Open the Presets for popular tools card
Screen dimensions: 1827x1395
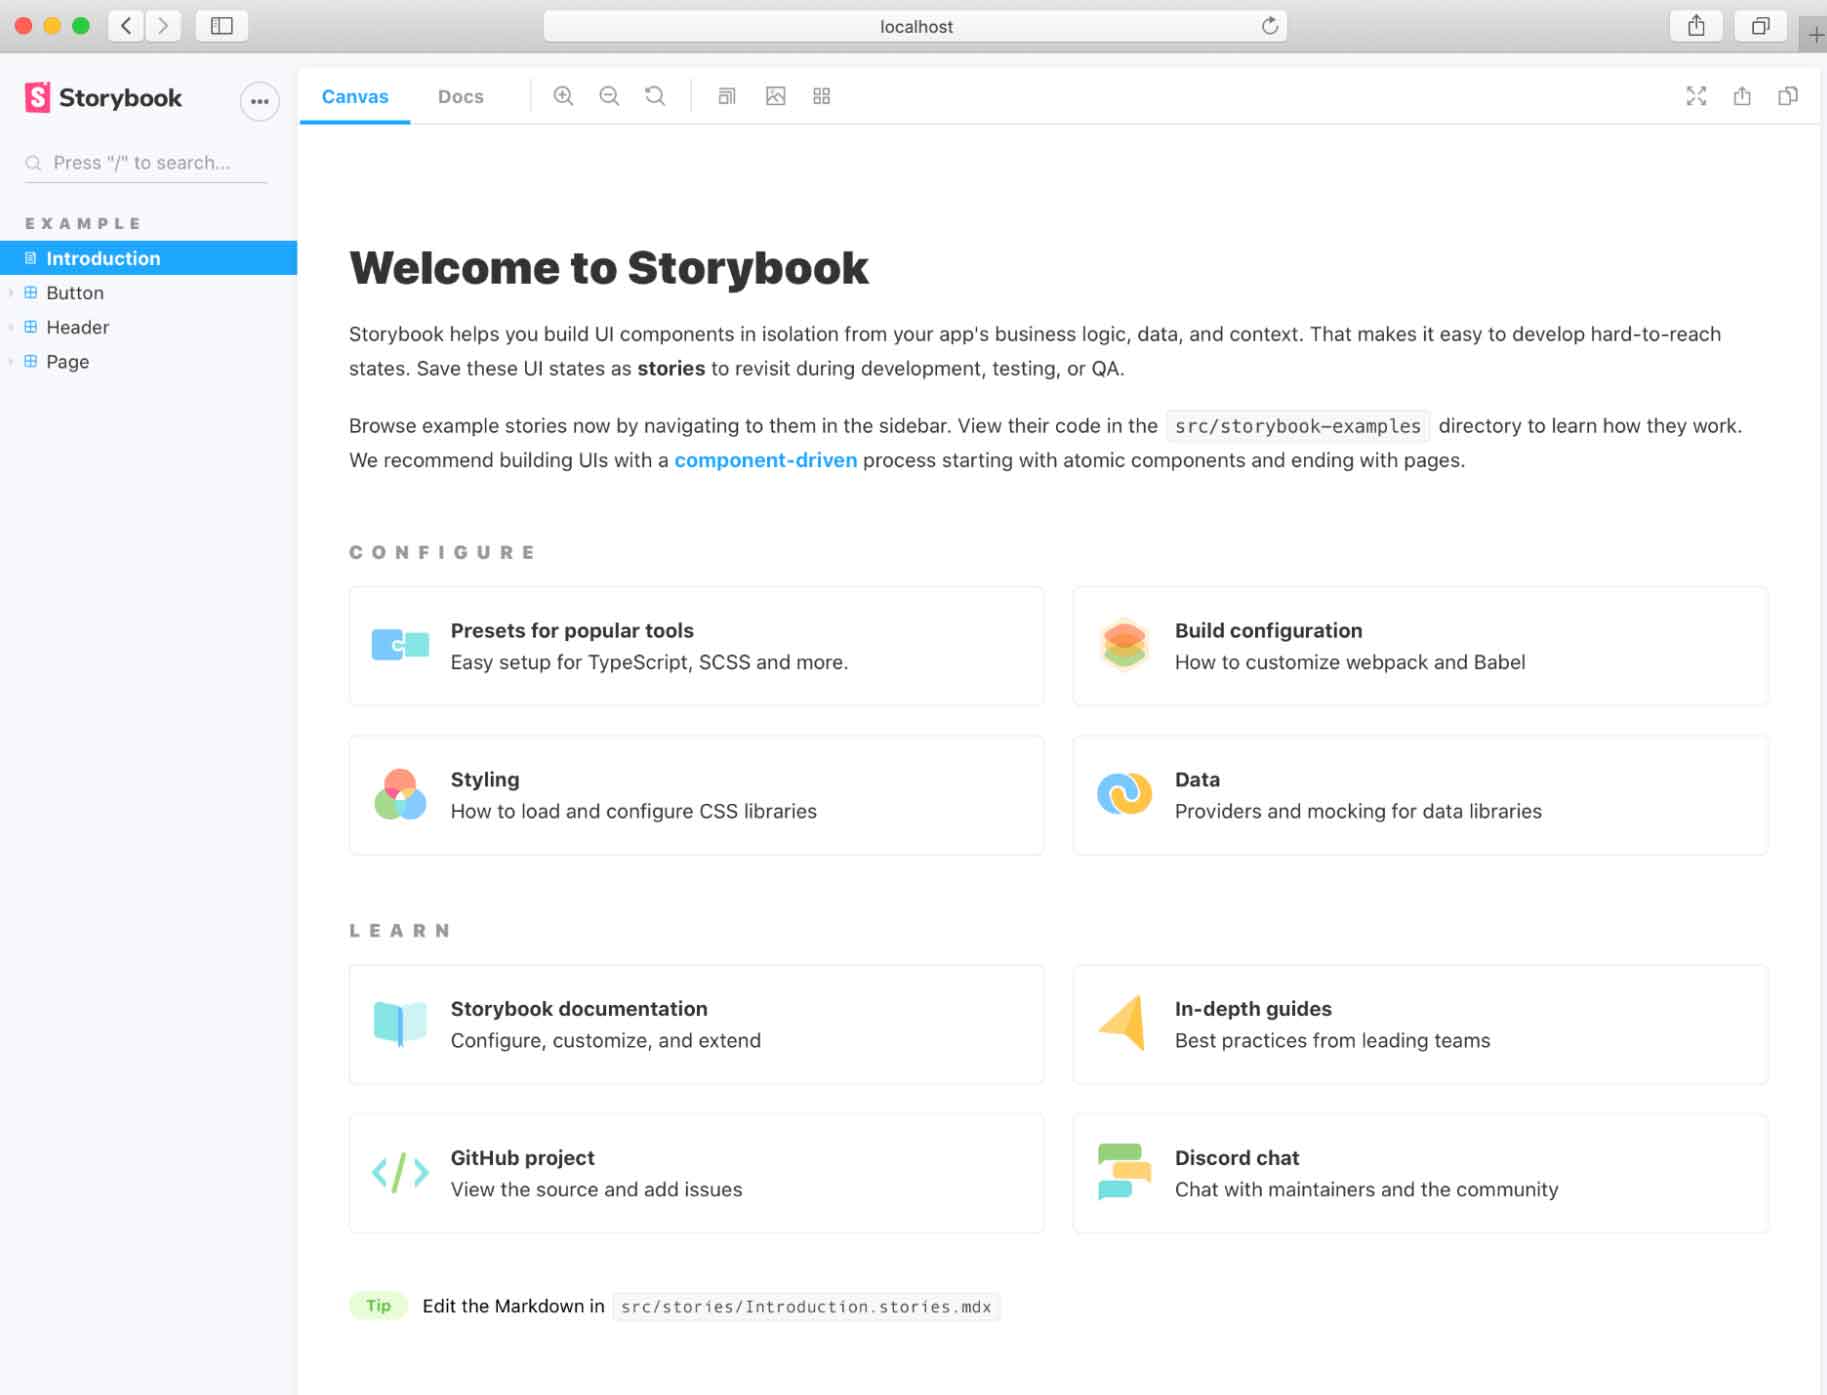696,646
